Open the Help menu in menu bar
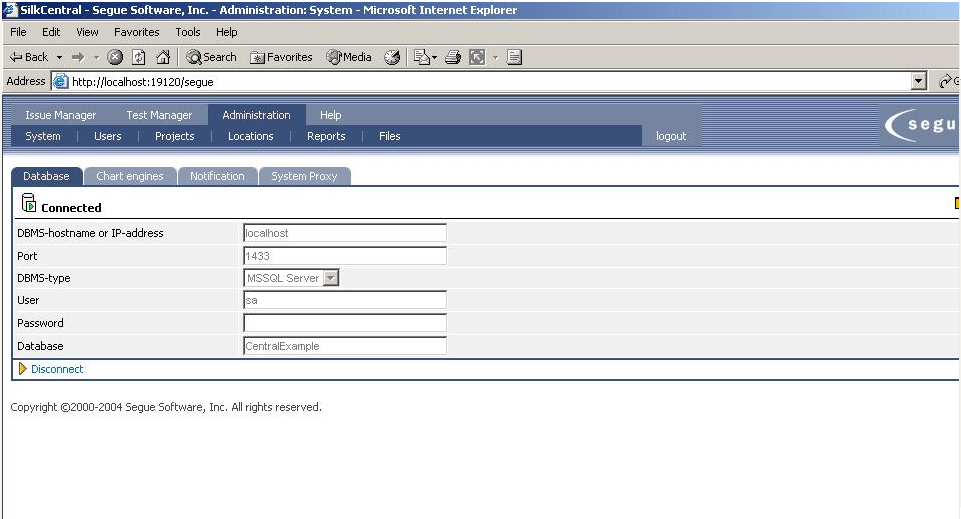Image resolution: width=961 pixels, height=519 pixels. (x=226, y=32)
